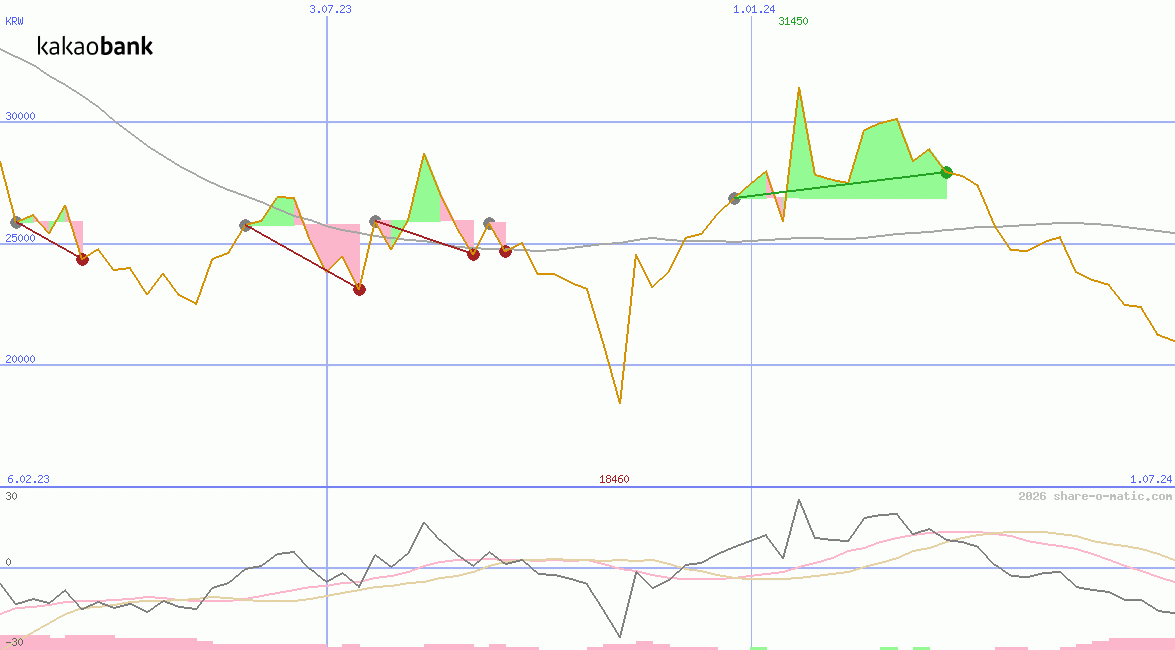Select the 3.07.23 date label

pos(330,8)
